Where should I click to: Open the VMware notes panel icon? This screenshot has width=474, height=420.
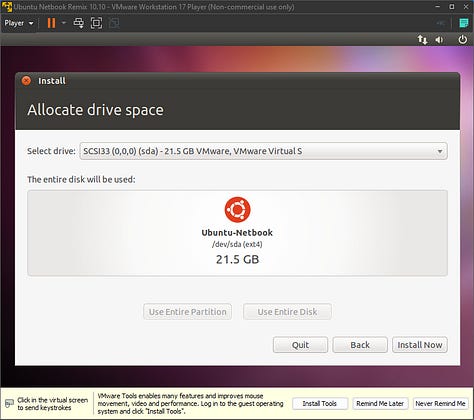pos(464,23)
